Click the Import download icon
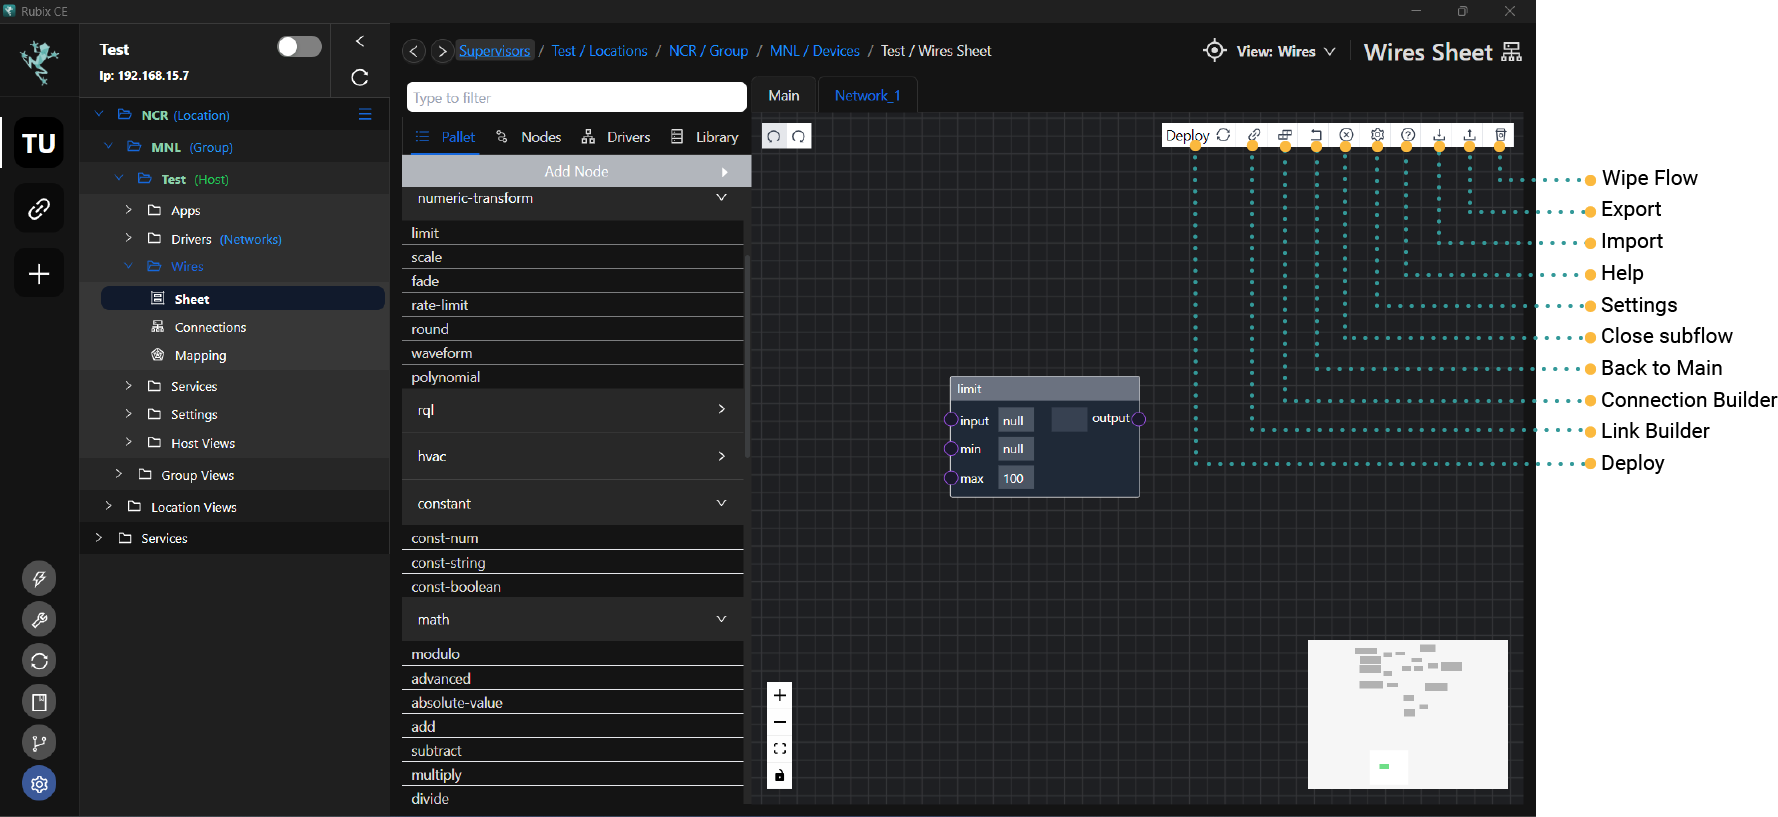Image resolution: width=1778 pixels, height=817 pixels. coord(1439,135)
